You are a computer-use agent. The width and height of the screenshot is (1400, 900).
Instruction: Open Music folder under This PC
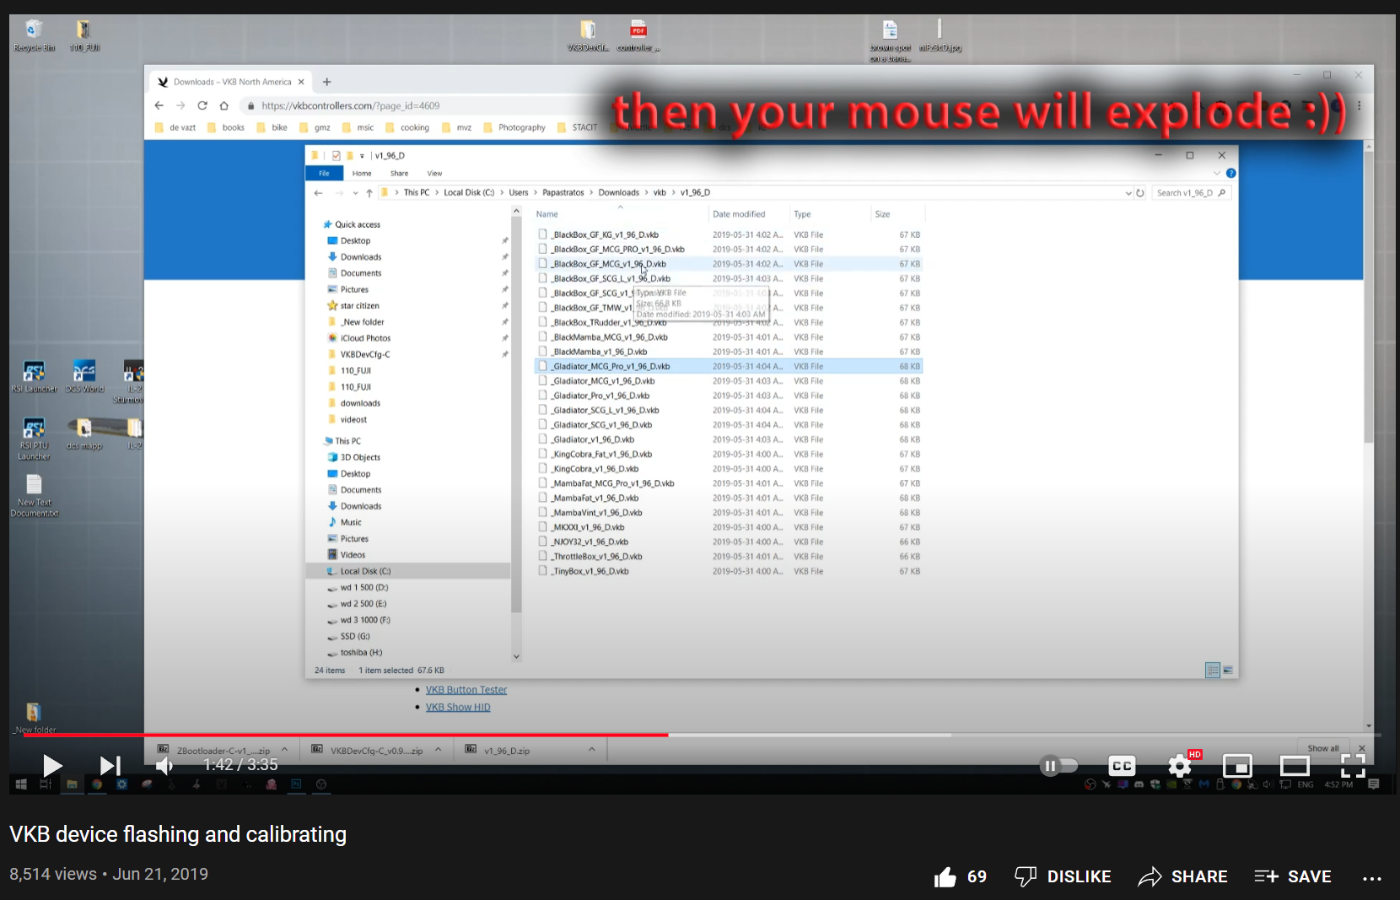(350, 522)
